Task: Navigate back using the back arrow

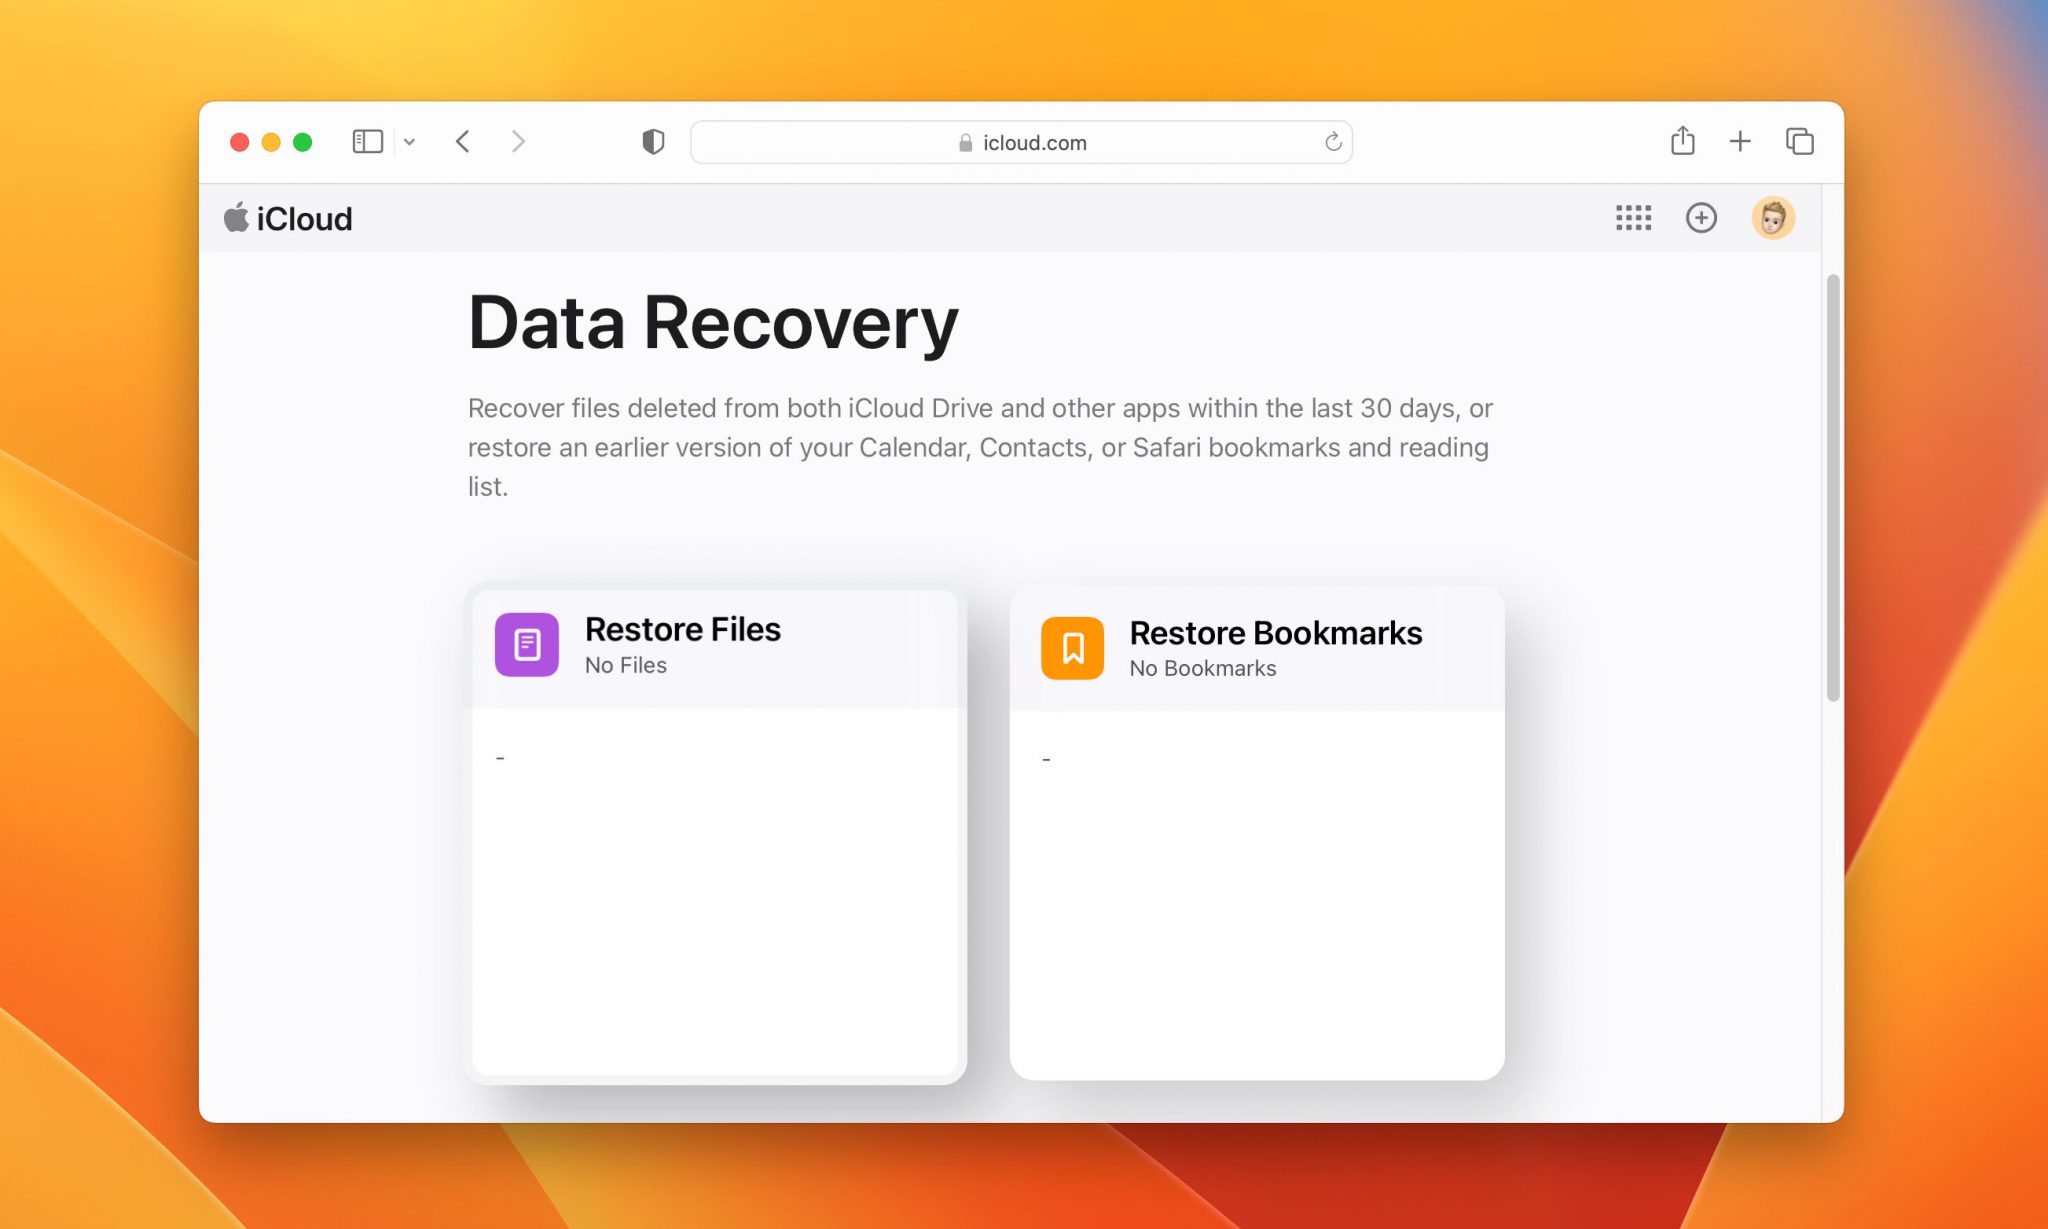Action: (x=463, y=141)
